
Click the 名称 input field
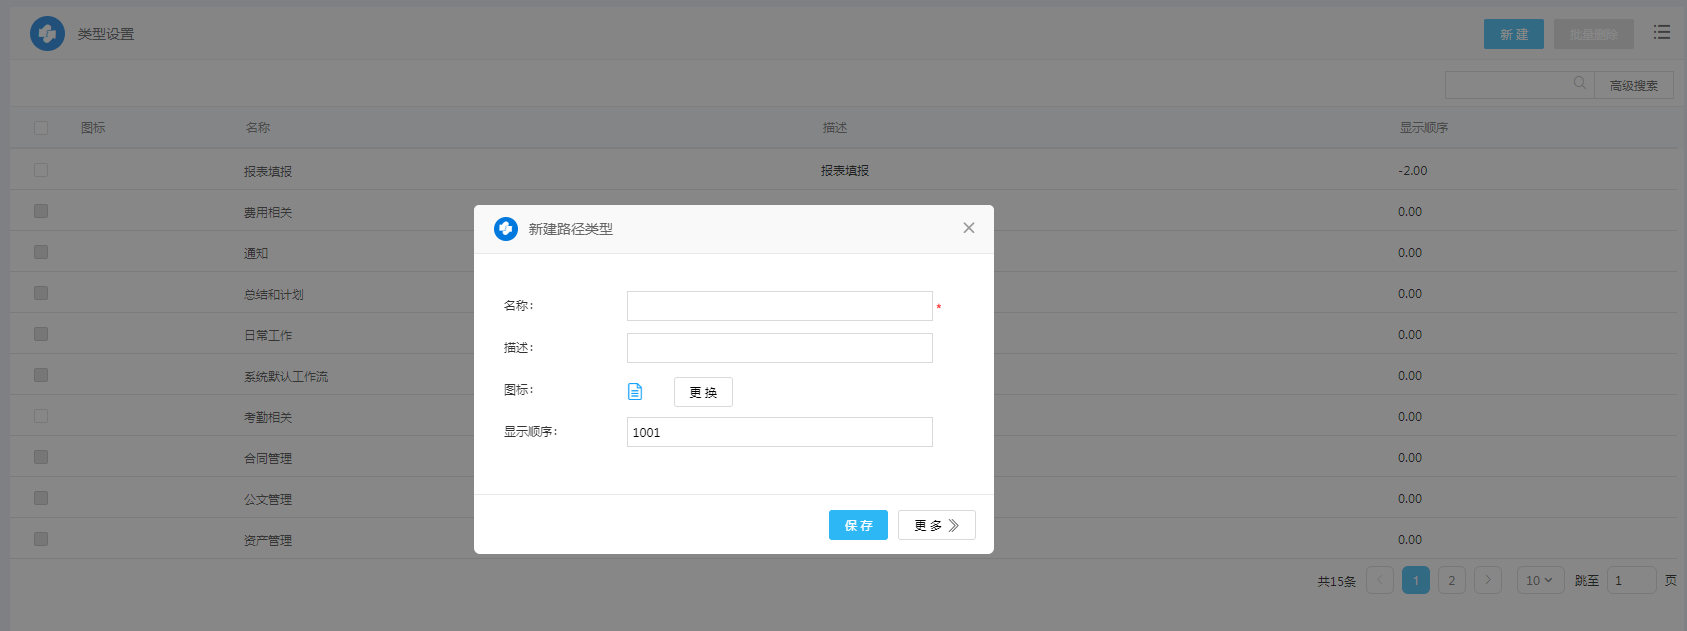[x=779, y=306]
